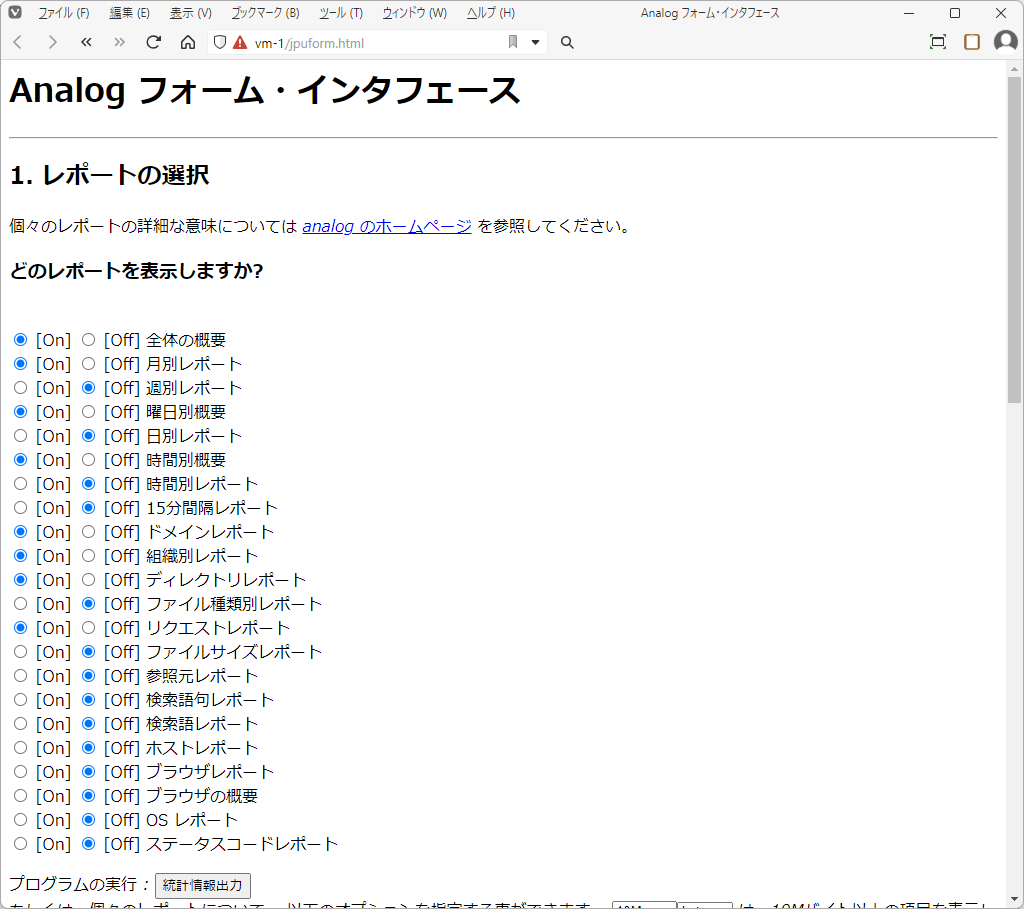Screen dimensions: 1024x909
Task: Go to the home page
Action: click(x=188, y=42)
